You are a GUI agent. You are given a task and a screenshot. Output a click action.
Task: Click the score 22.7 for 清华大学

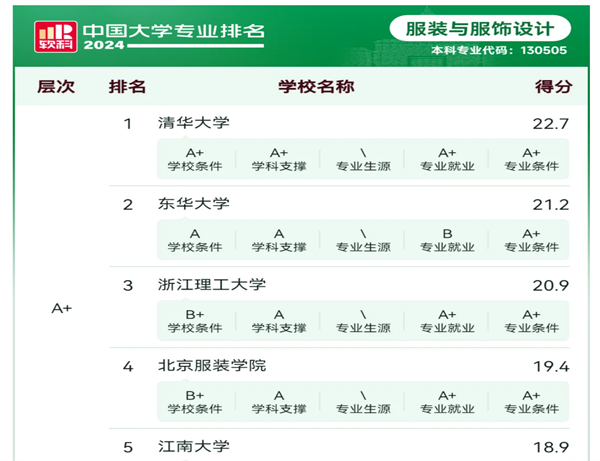(x=551, y=124)
